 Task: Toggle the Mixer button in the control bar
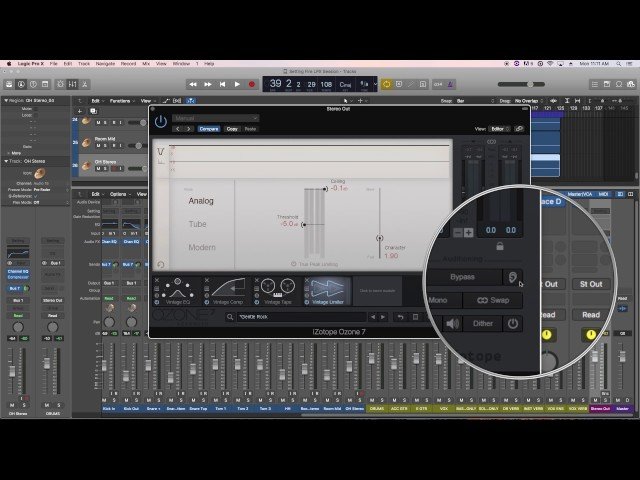point(73,84)
